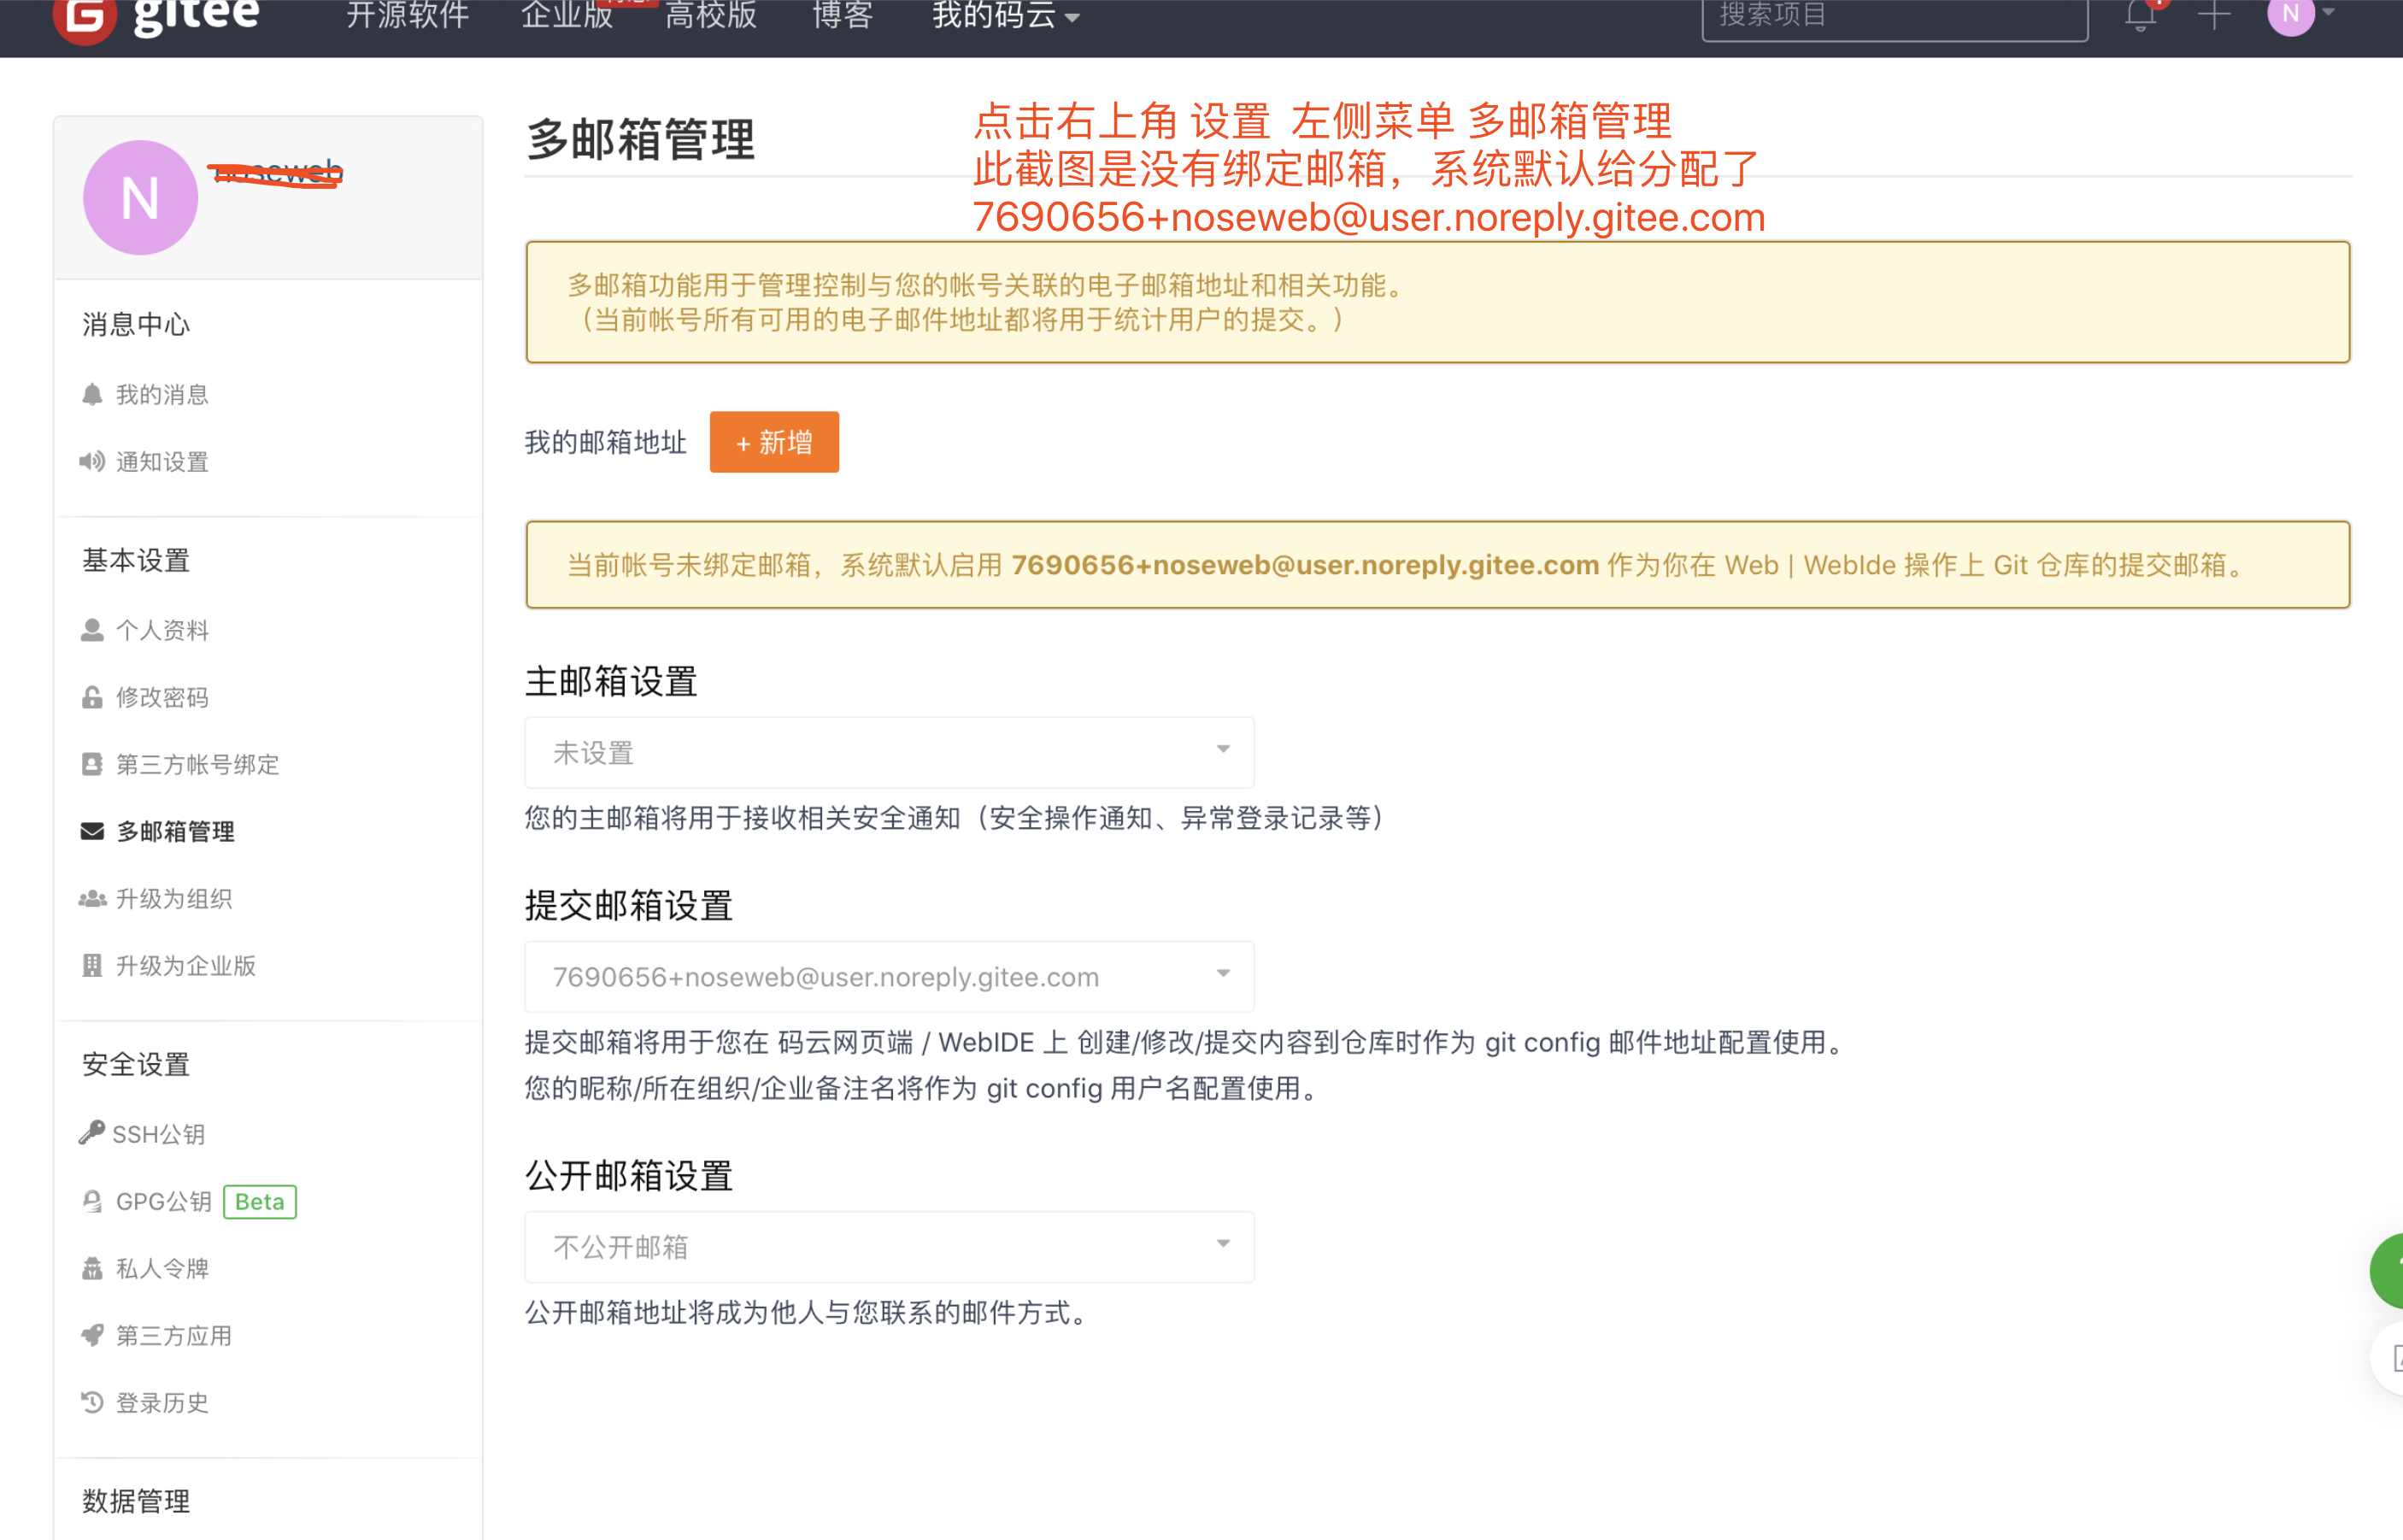Open 高校版 in top navigation
Screen dimensions: 2403x1540
pos(711,15)
